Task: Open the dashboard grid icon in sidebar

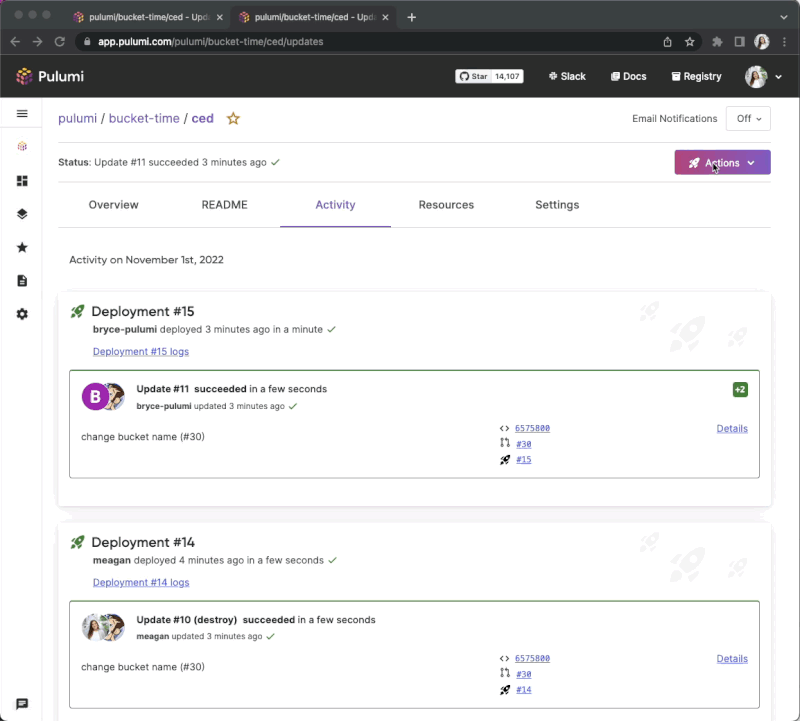Action: click(22, 181)
